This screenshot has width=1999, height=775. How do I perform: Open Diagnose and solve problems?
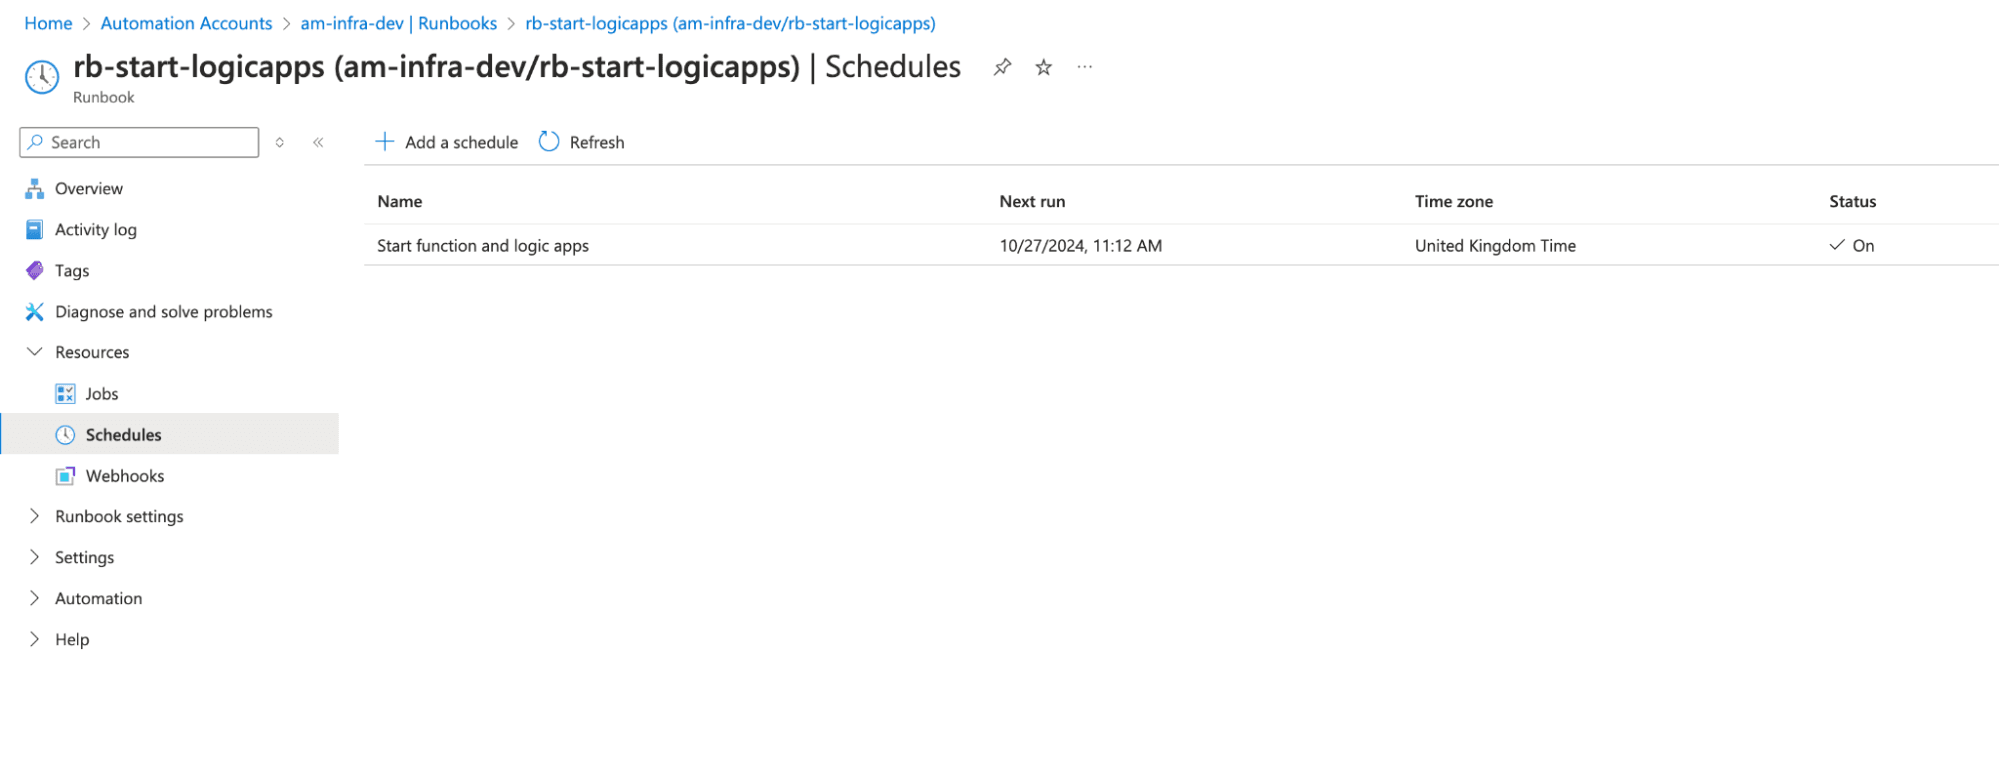click(x=163, y=312)
